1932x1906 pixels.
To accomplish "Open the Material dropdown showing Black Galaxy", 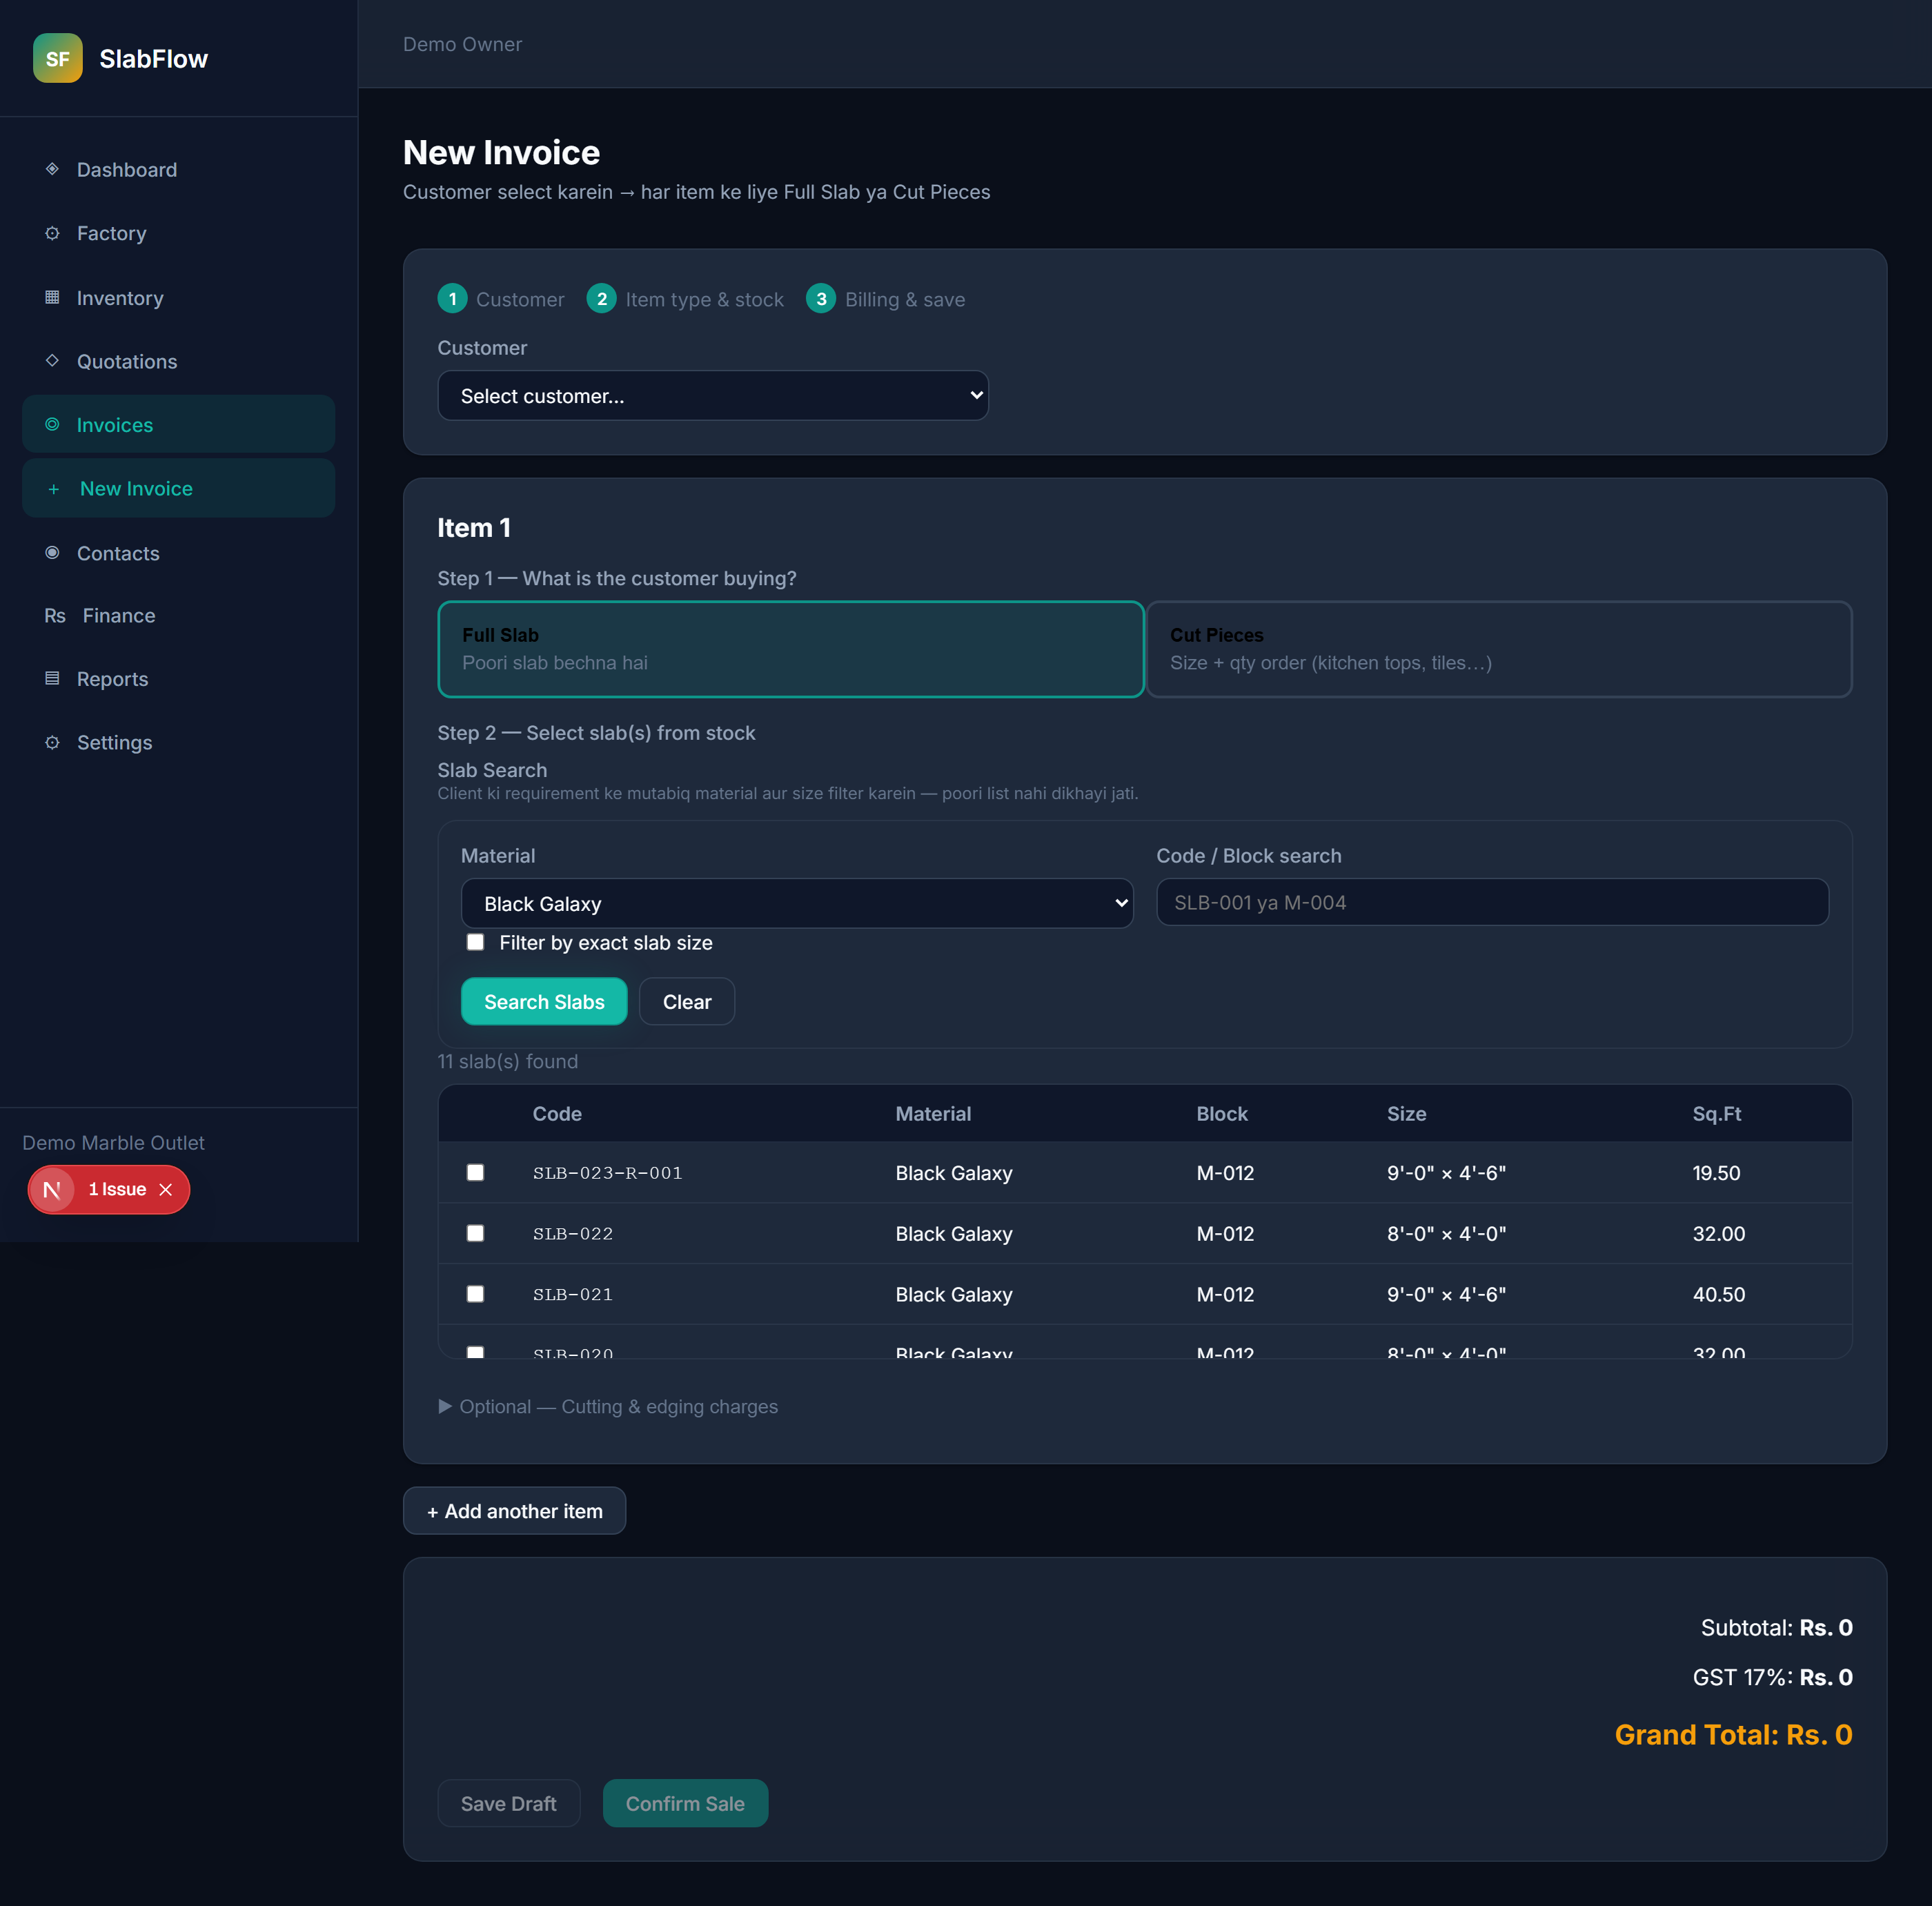I will 797,904.
